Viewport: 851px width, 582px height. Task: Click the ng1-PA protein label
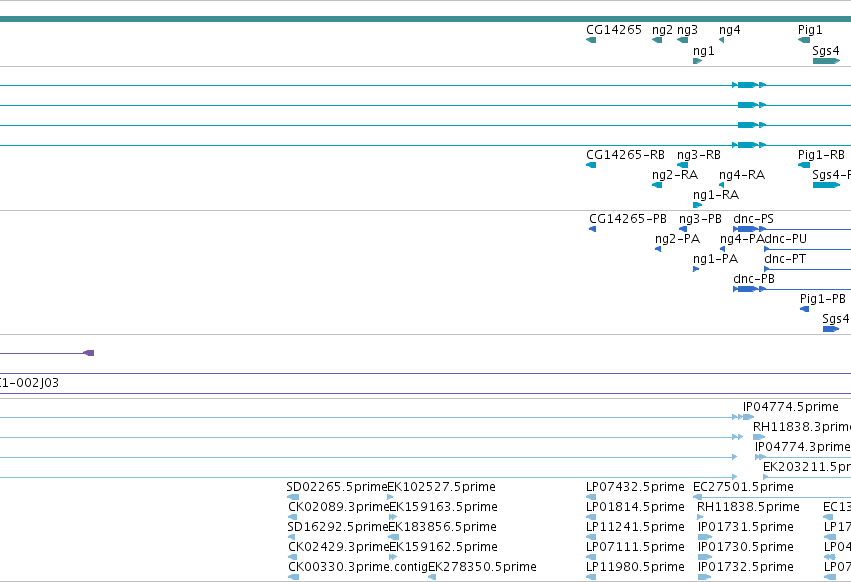(715, 259)
